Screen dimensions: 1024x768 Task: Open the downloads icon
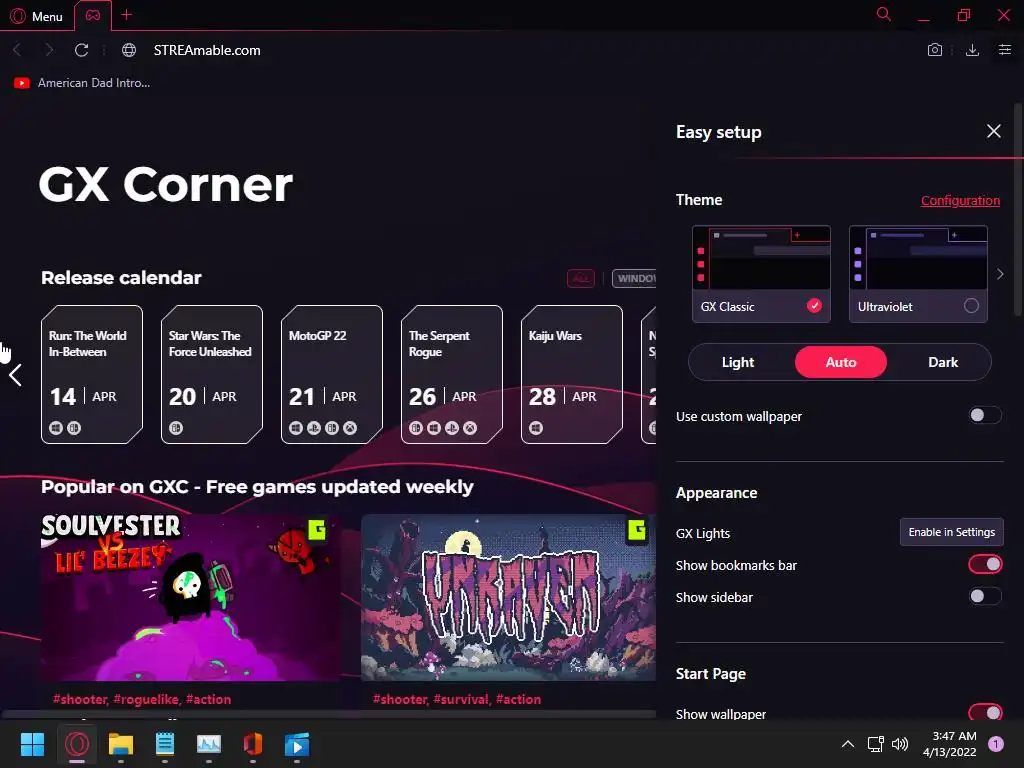click(x=972, y=50)
